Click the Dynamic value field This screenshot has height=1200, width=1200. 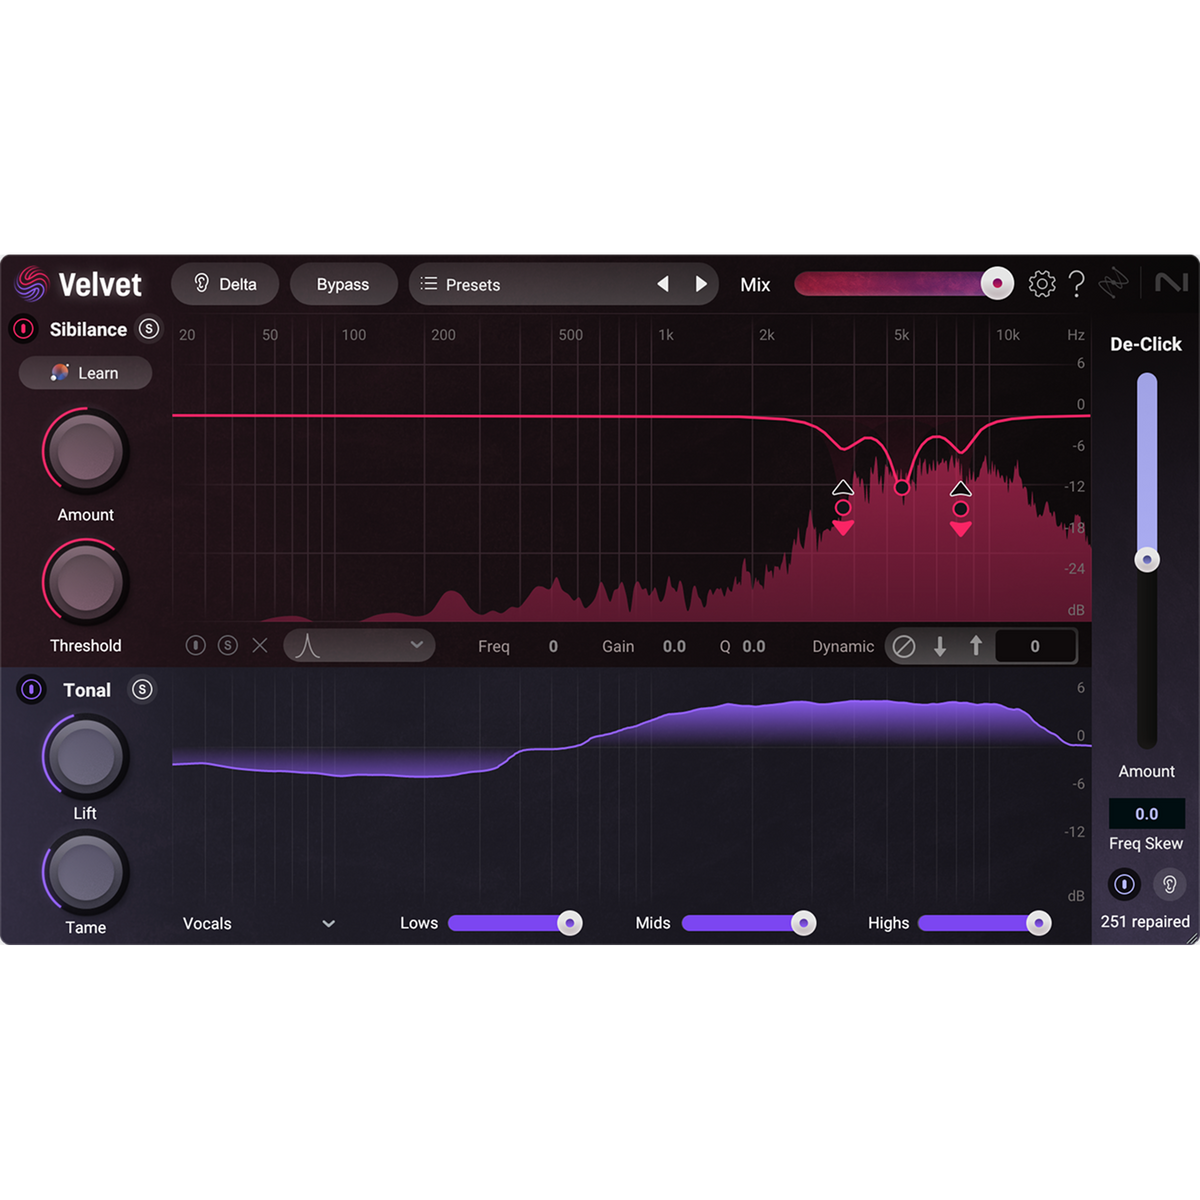tap(1035, 647)
